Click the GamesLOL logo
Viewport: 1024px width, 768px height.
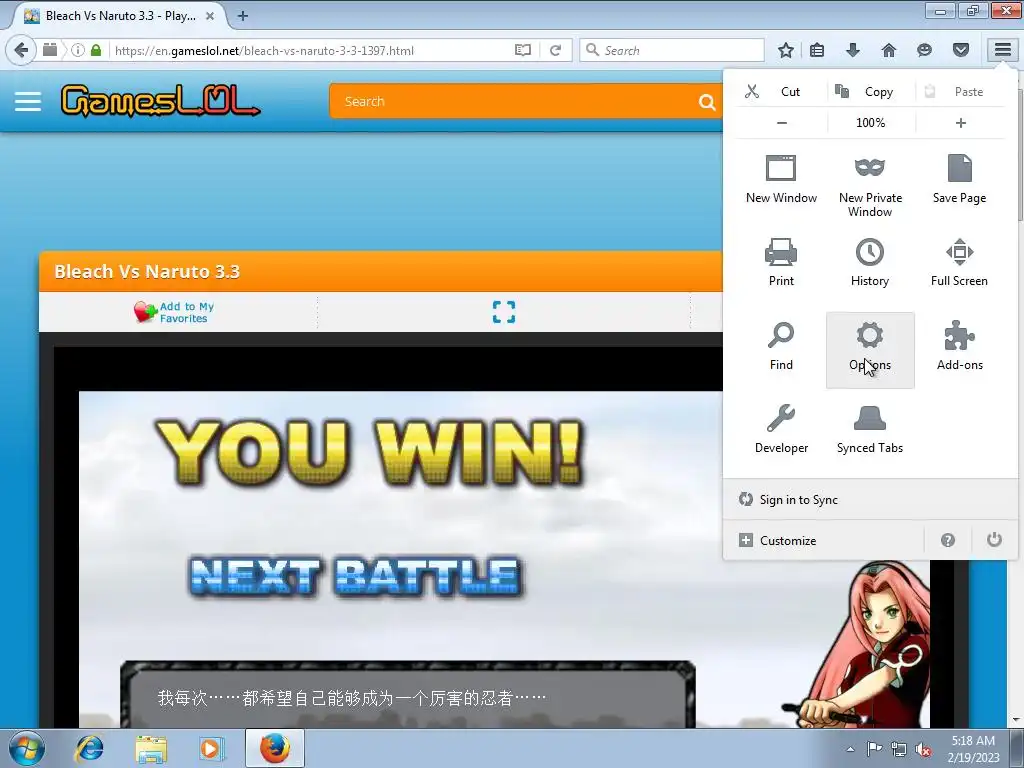click(x=160, y=101)
